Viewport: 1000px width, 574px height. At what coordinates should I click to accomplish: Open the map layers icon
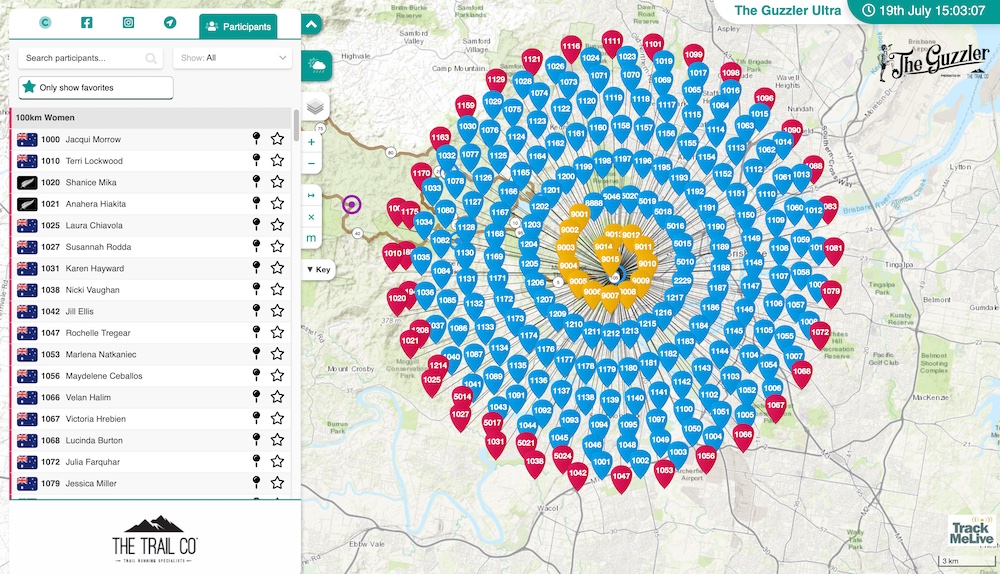315,106
